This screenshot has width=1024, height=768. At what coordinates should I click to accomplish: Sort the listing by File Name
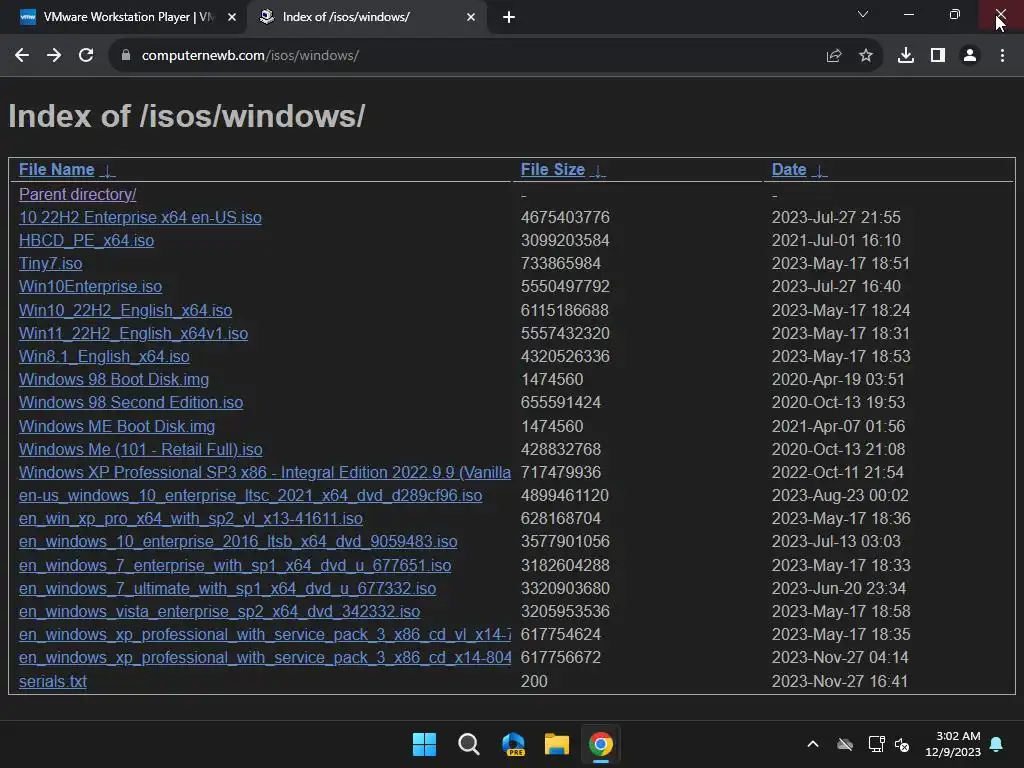[x=56, y=170]
